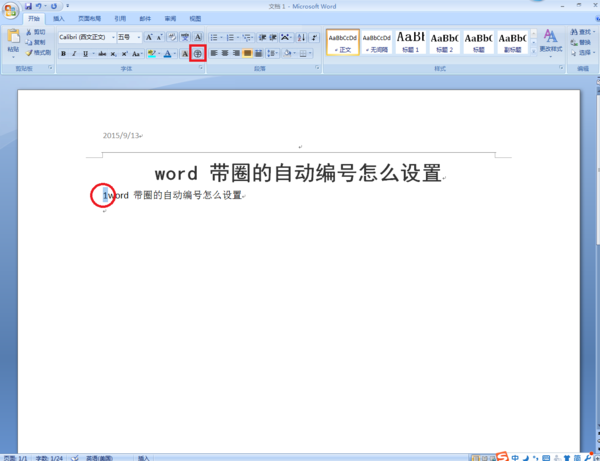Insert an enclosed character (带圈字符)
This screenshot has width=600, height=461.
pos(198,54)
